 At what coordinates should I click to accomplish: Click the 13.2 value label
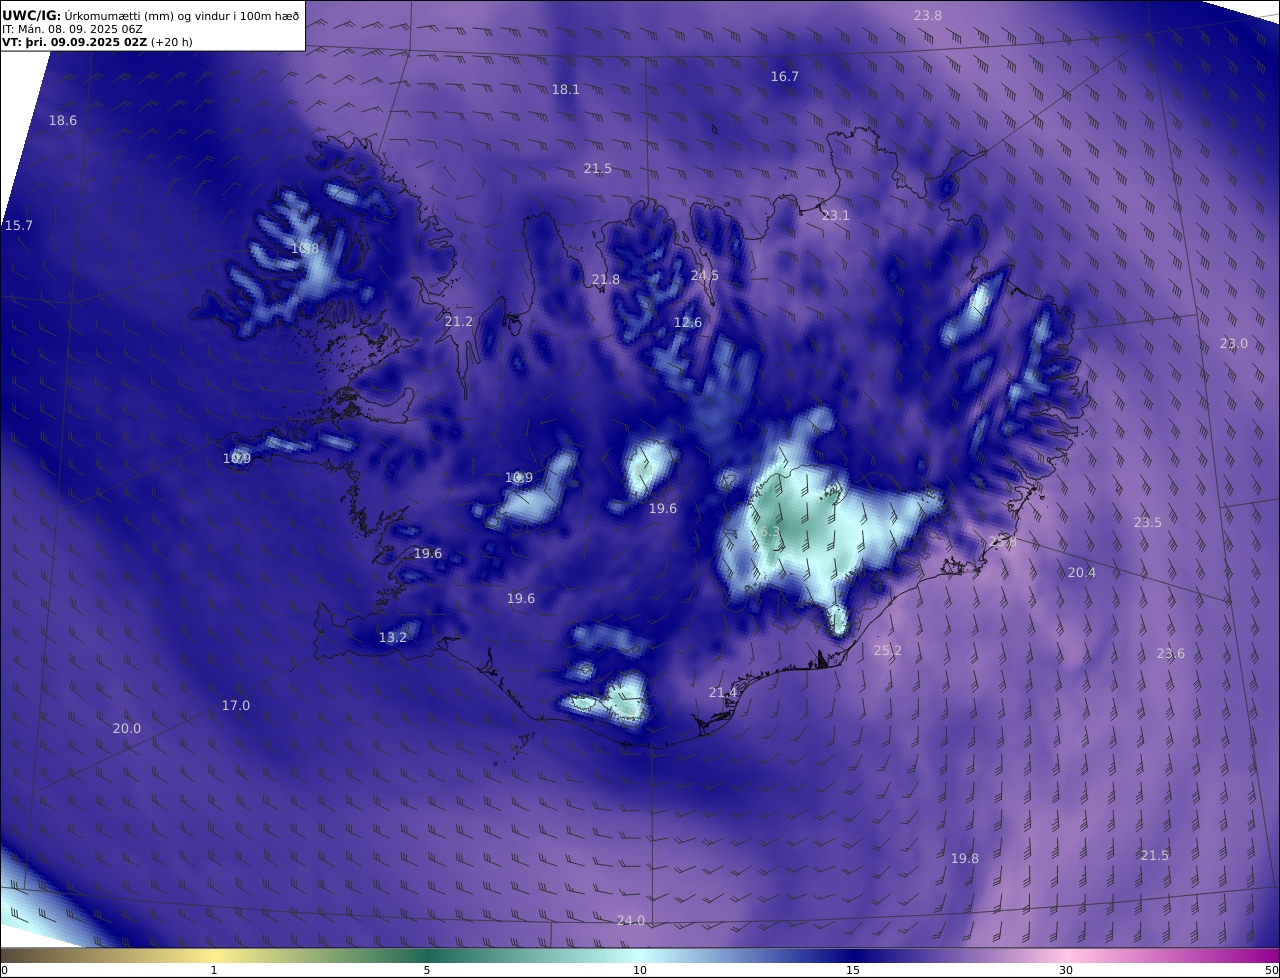click(393, 638)
